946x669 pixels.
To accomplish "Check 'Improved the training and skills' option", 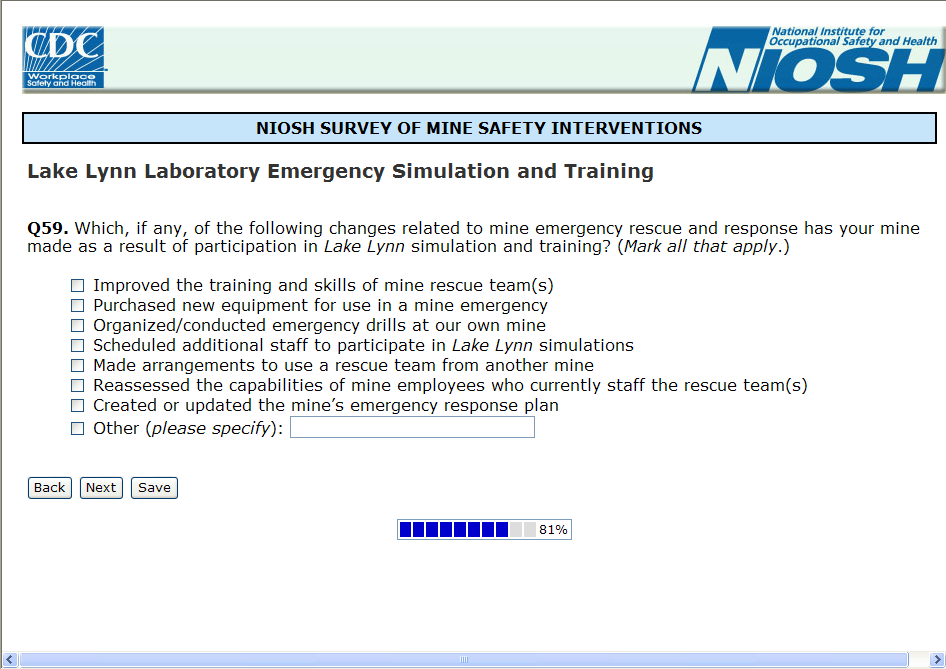I will (x=77, y=286).
